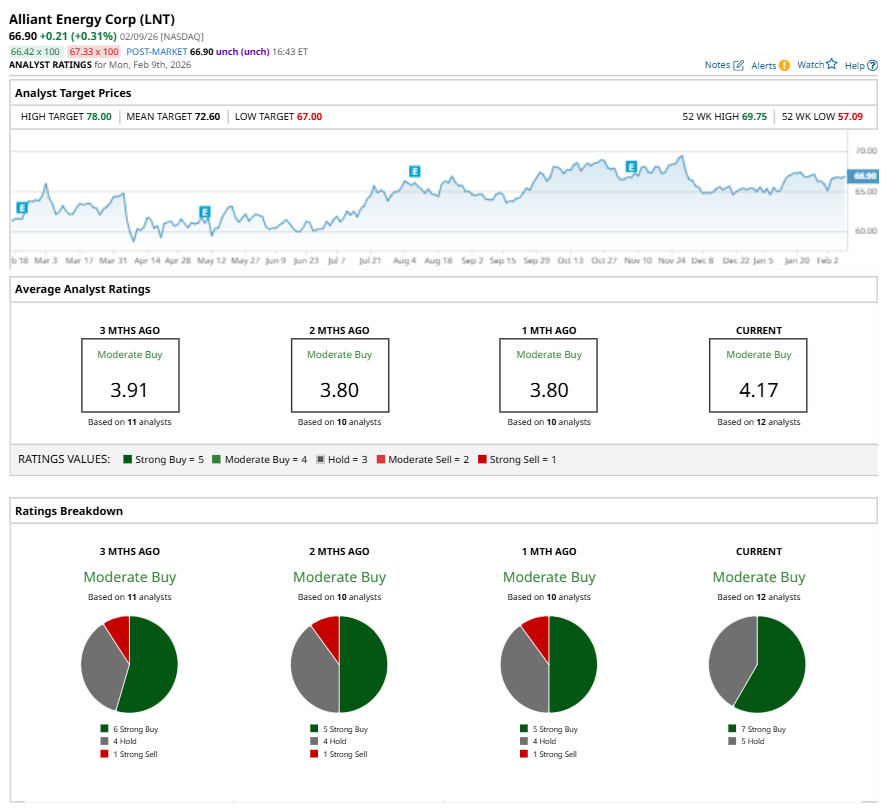Click the dark green Strong Buy = 5 swatch
Image resolution: width=893 pixels, height=812 pixels.
(128, 459)
